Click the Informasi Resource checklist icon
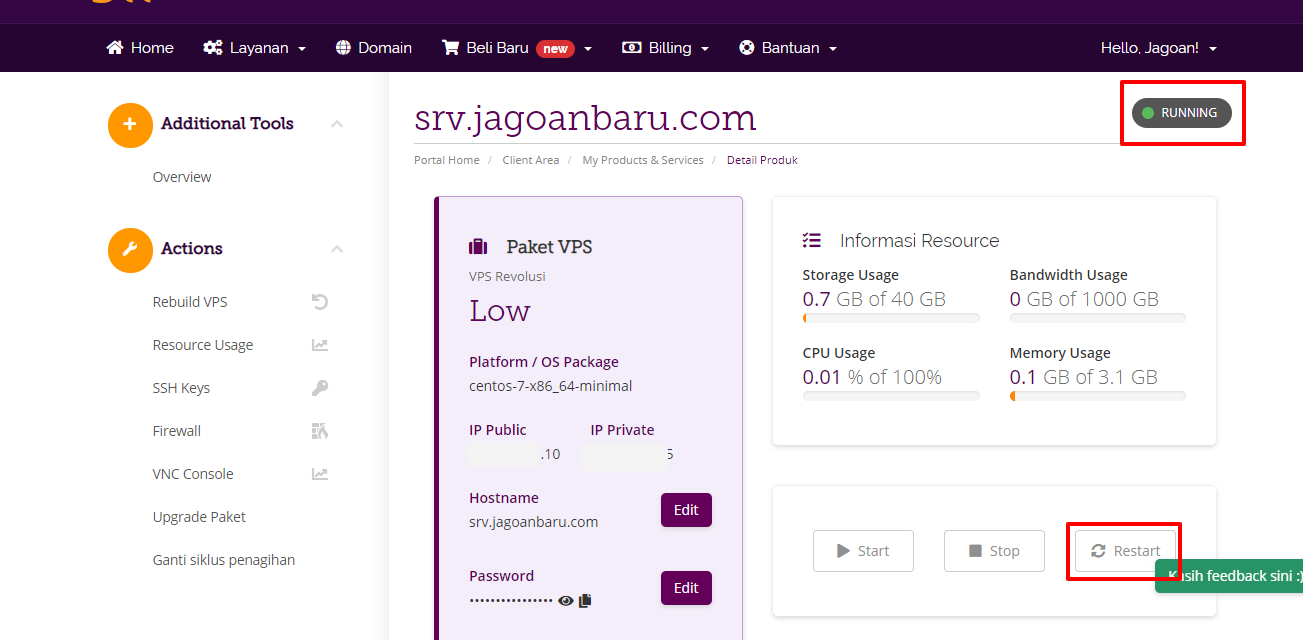Viewport: 1303px width, 640px height. (x=812, y=241)
